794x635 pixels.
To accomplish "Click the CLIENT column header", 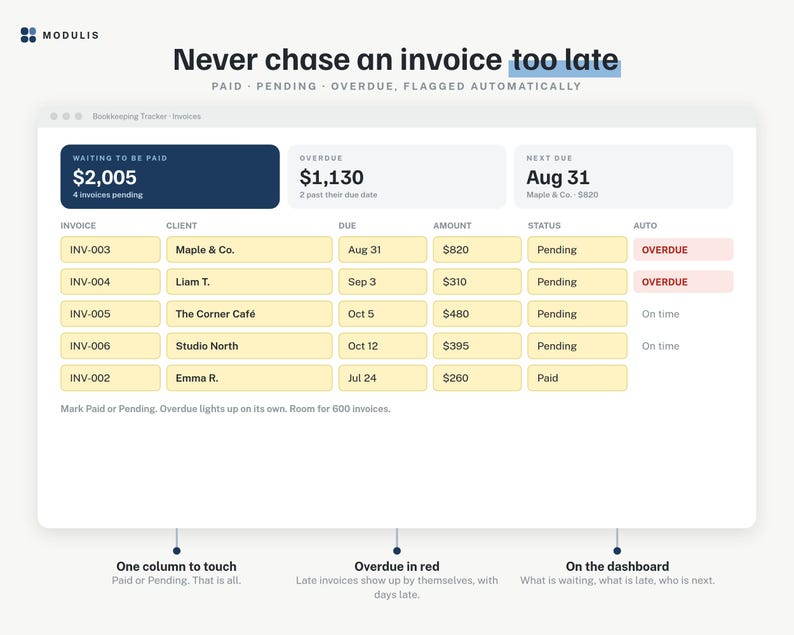I will click(x=181, y=225).
